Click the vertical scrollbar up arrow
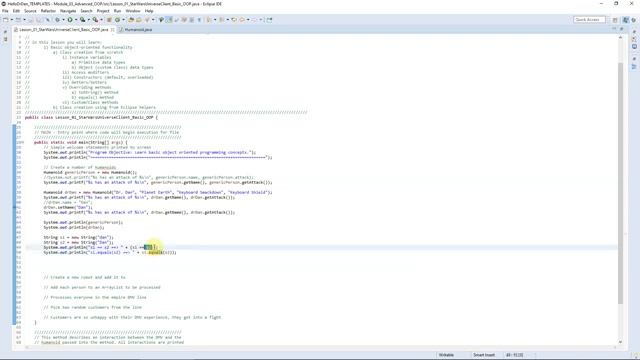640x360 pixels. (x=620, y=37)
